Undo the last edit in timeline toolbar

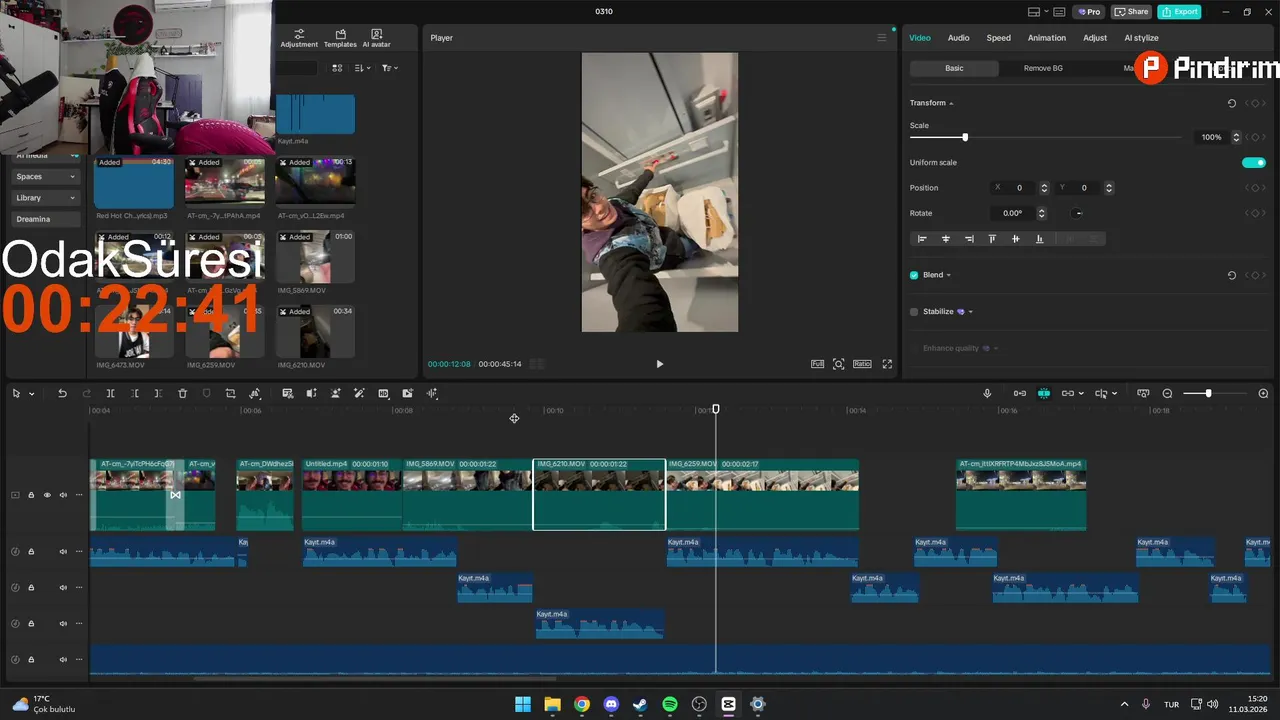coord(62,394)
